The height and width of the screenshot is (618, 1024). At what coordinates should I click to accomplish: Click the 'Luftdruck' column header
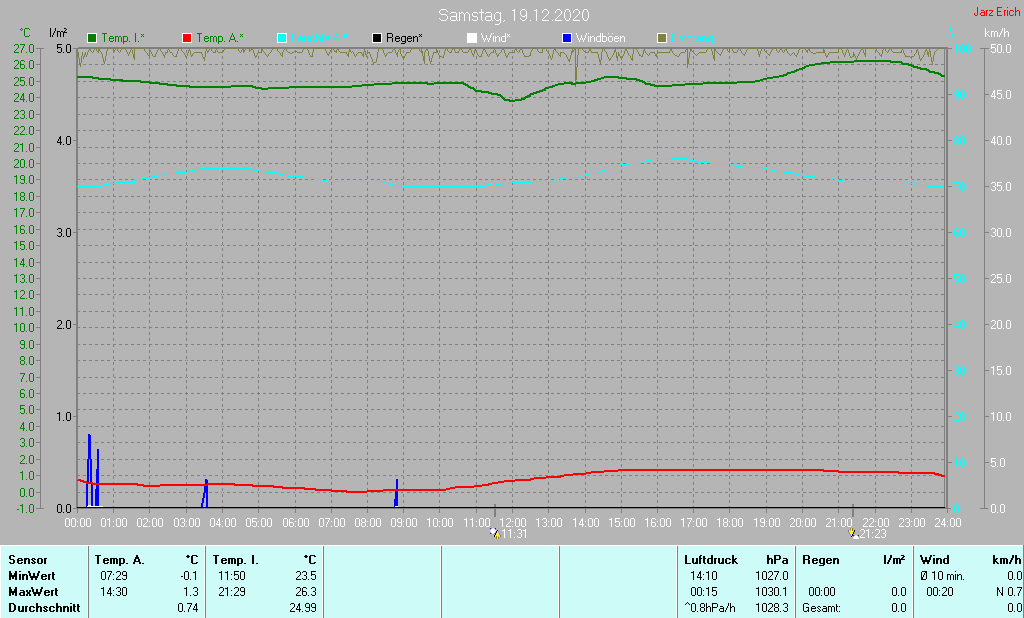pos(711,560)
